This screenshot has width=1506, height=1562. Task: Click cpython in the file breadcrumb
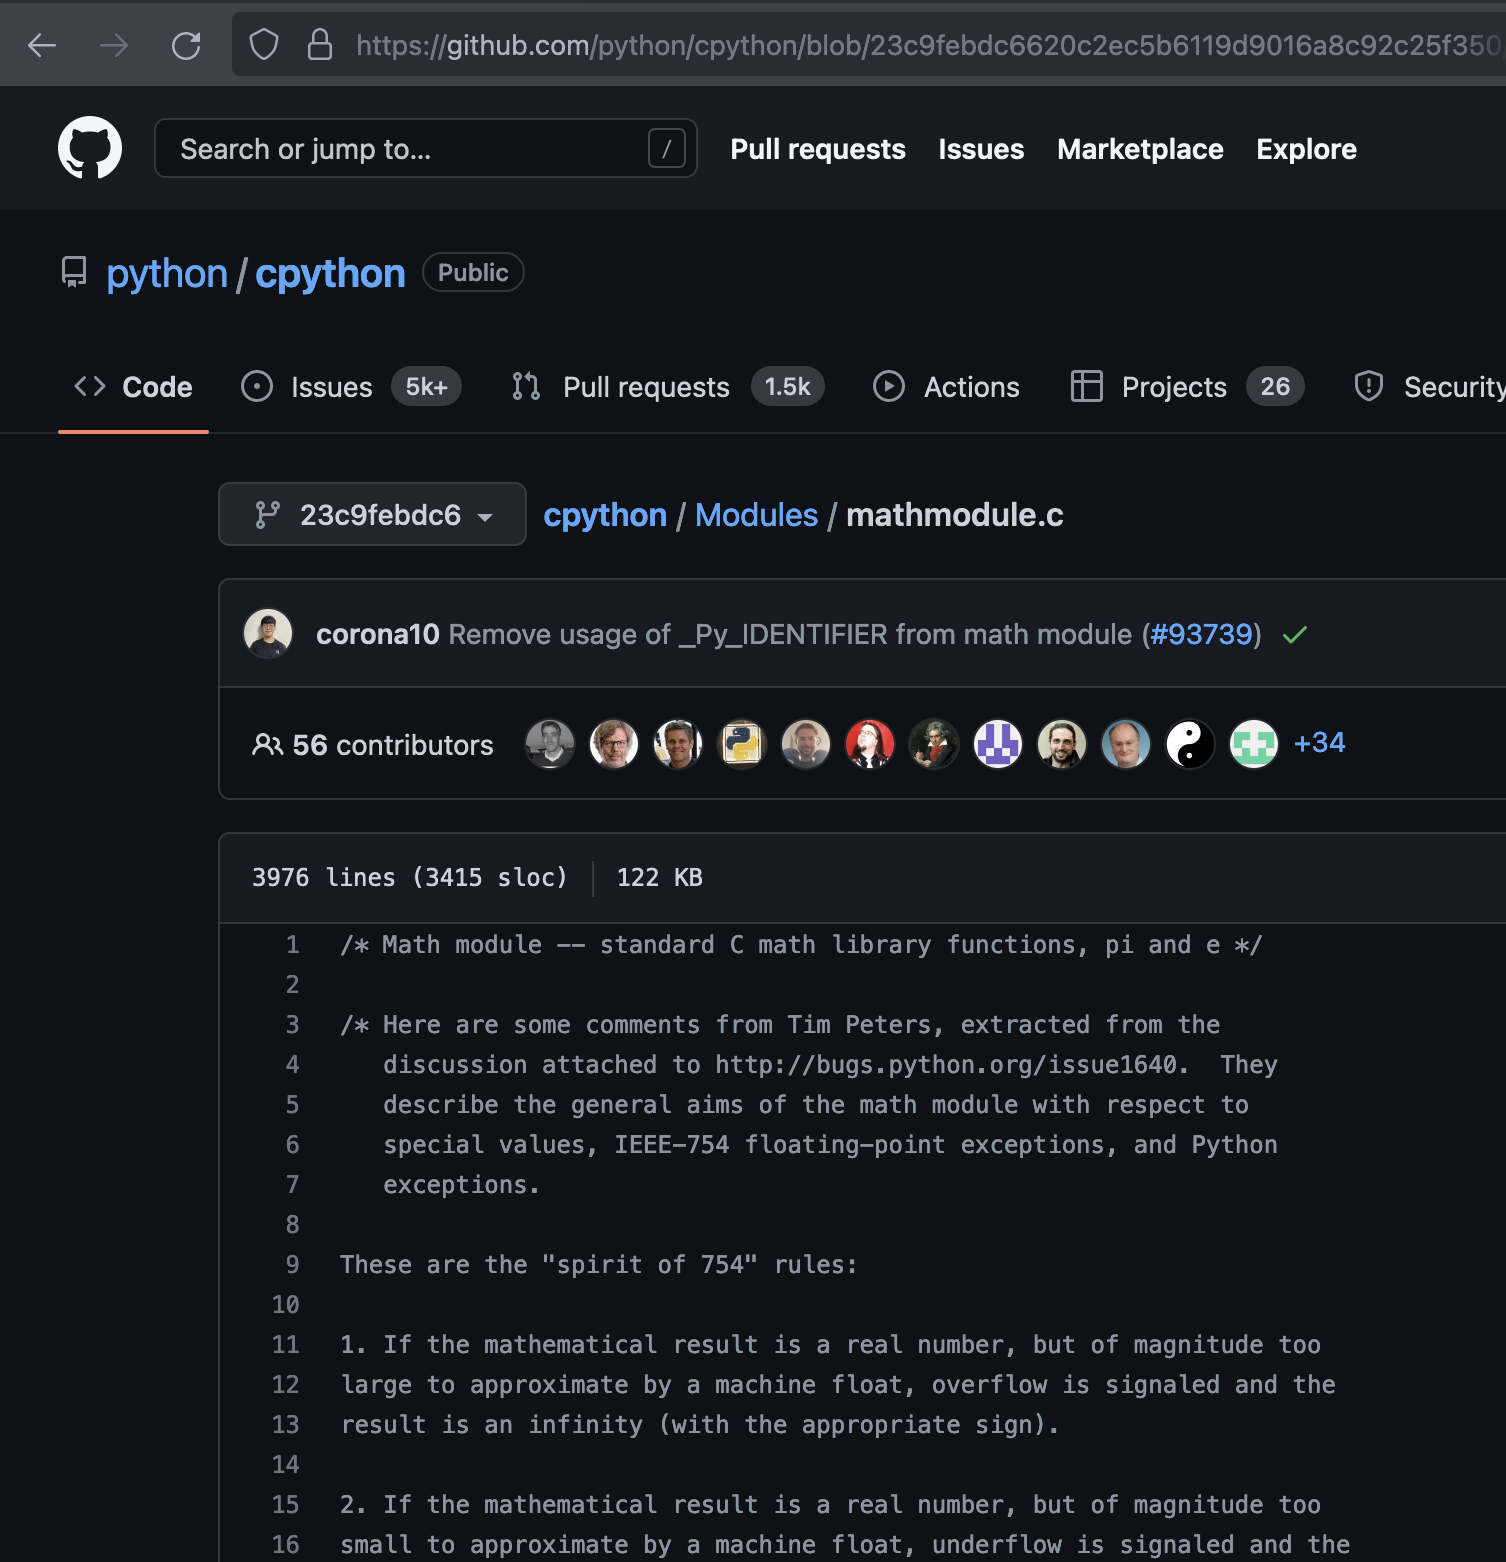(605, 515)
